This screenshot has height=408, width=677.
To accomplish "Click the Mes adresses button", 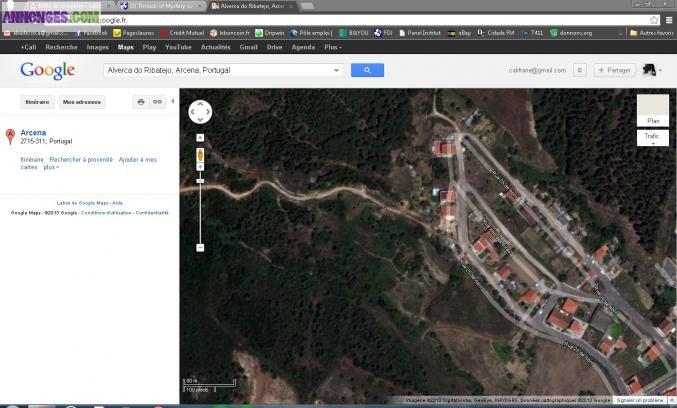I will (x=82, y=102).
